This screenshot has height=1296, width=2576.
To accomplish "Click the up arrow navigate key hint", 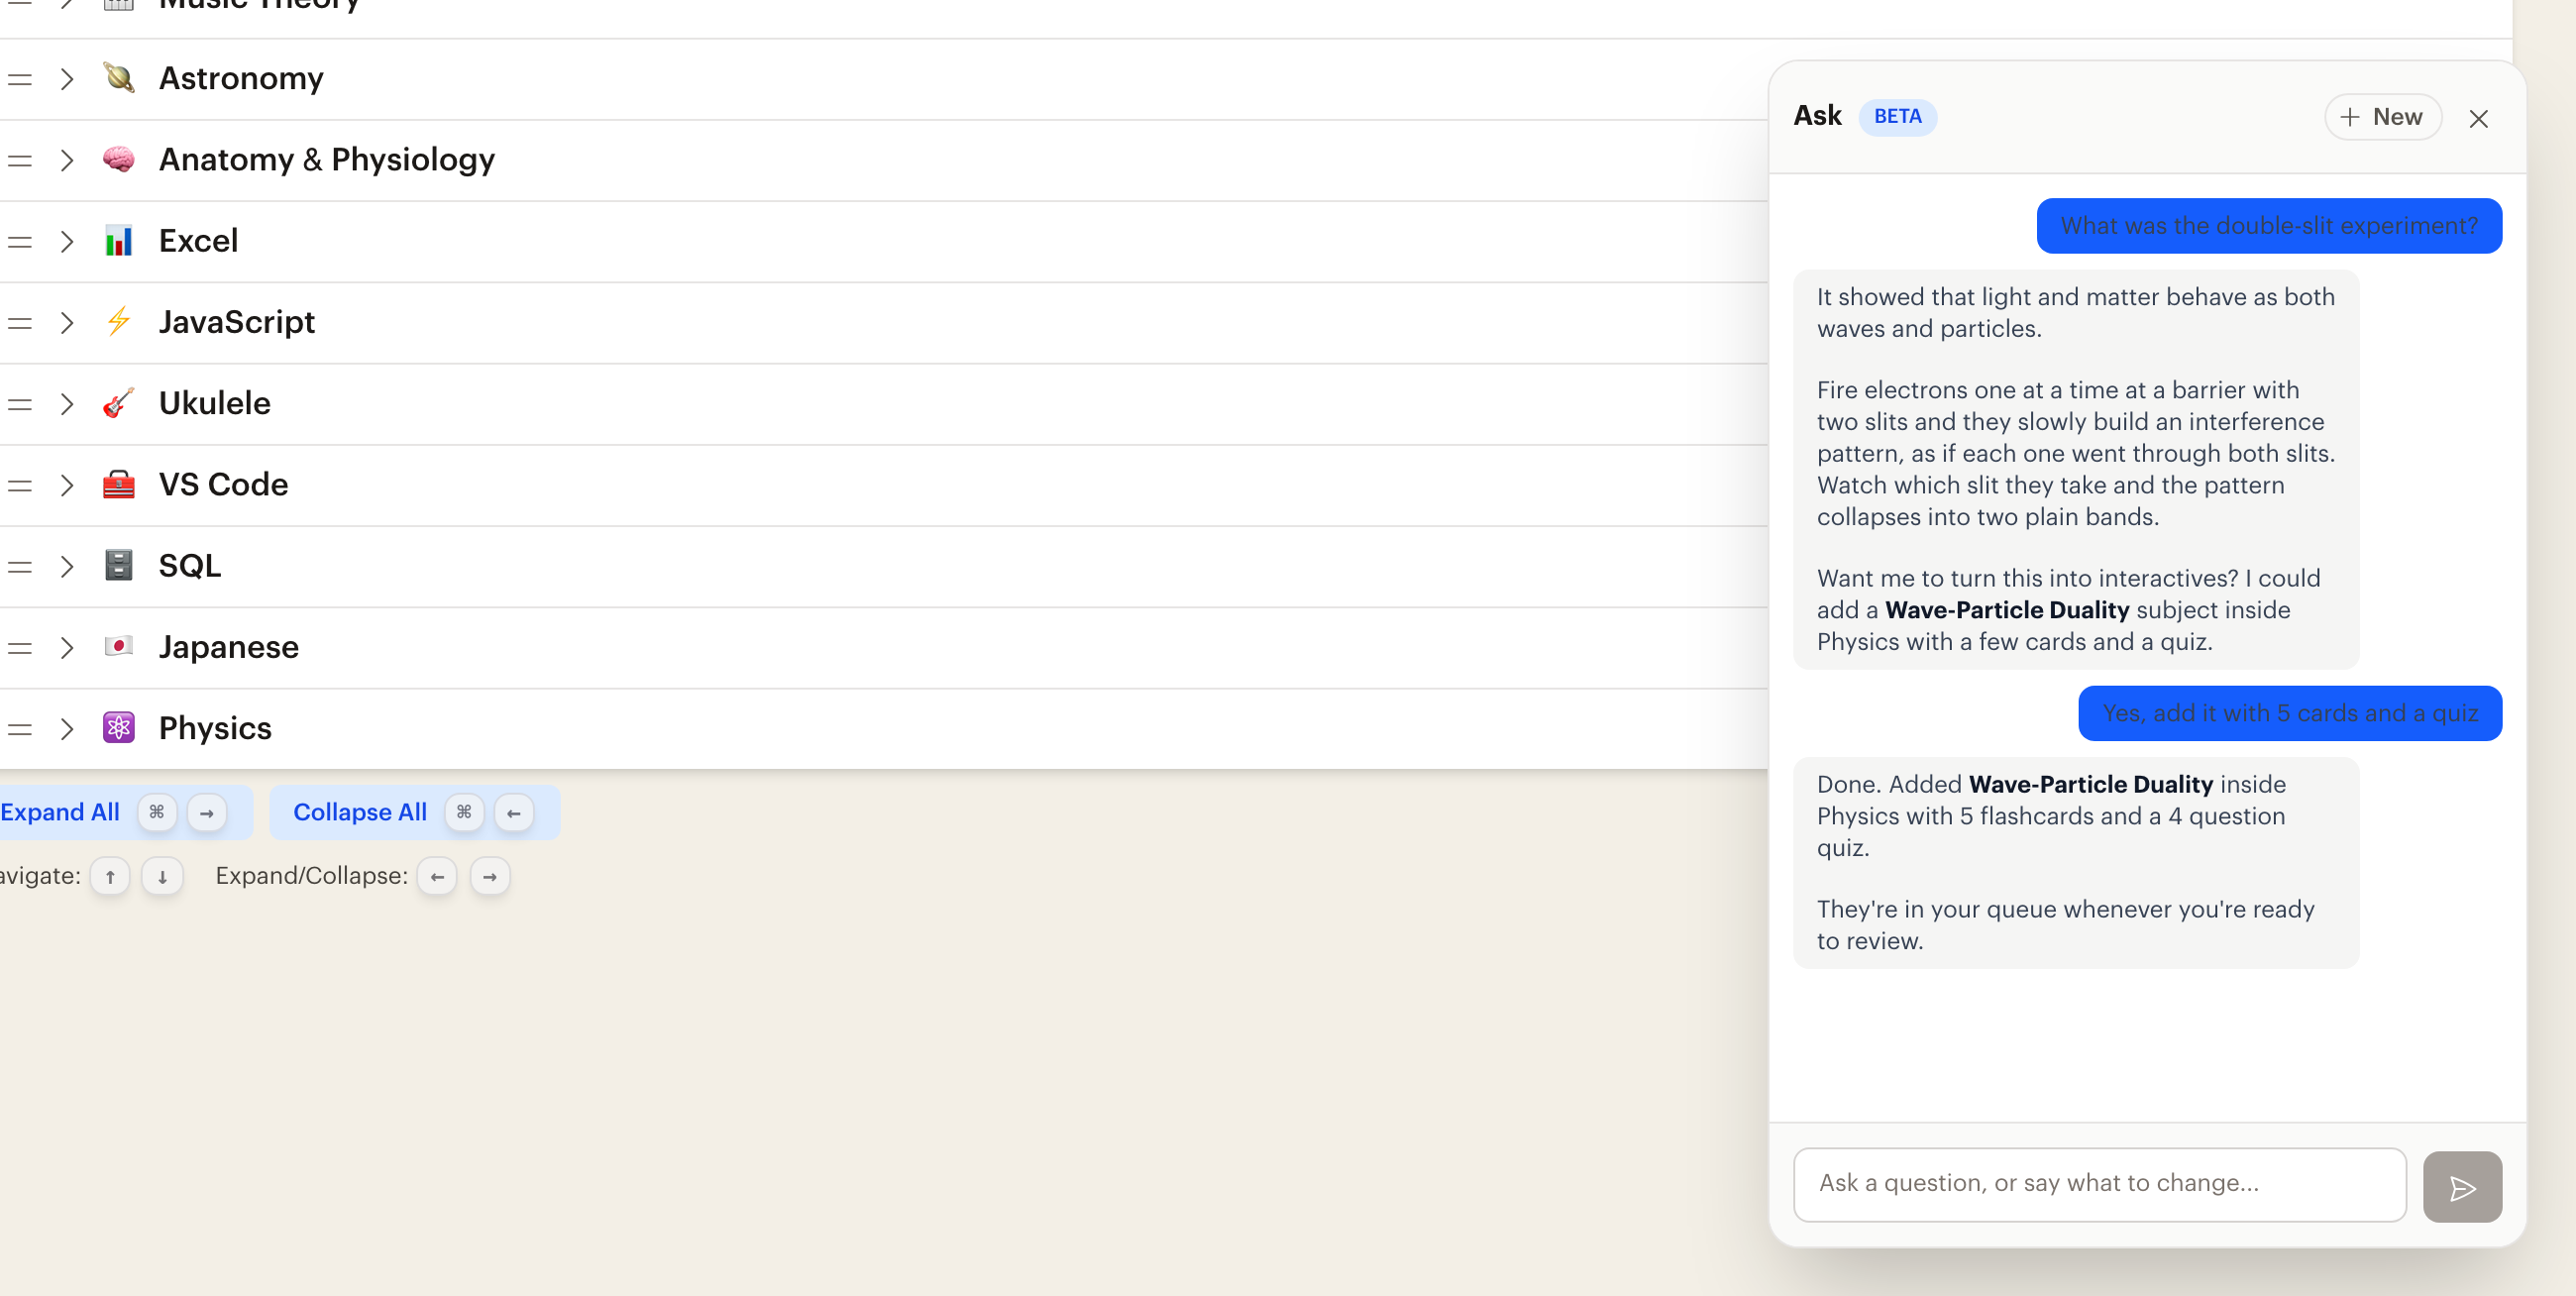I will point(110,877).
